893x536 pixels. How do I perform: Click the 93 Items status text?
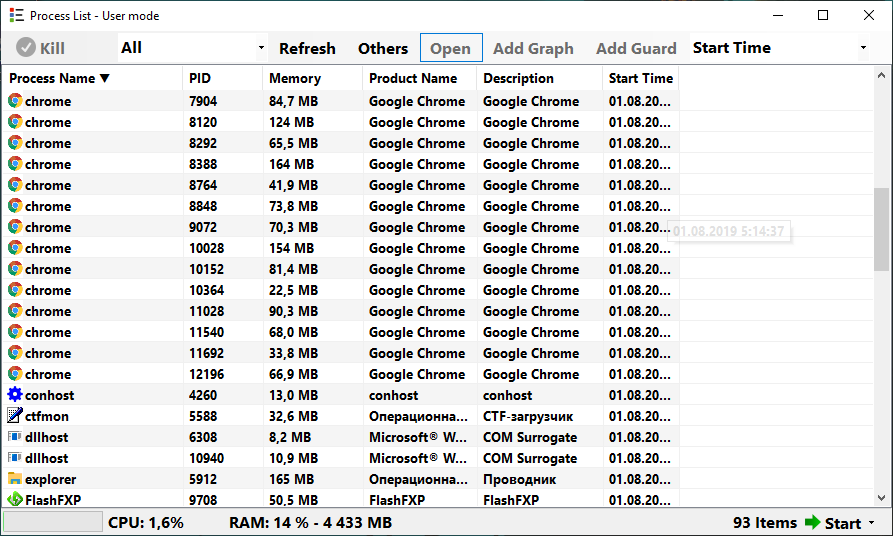coord(765,522)
